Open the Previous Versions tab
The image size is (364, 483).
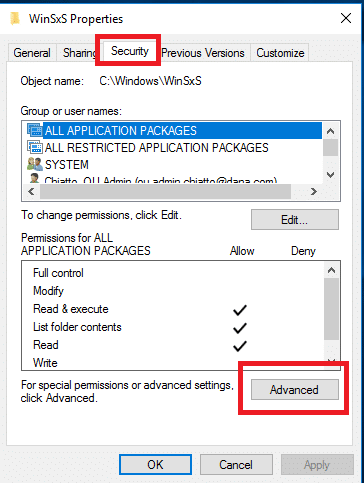click(203, 53)
